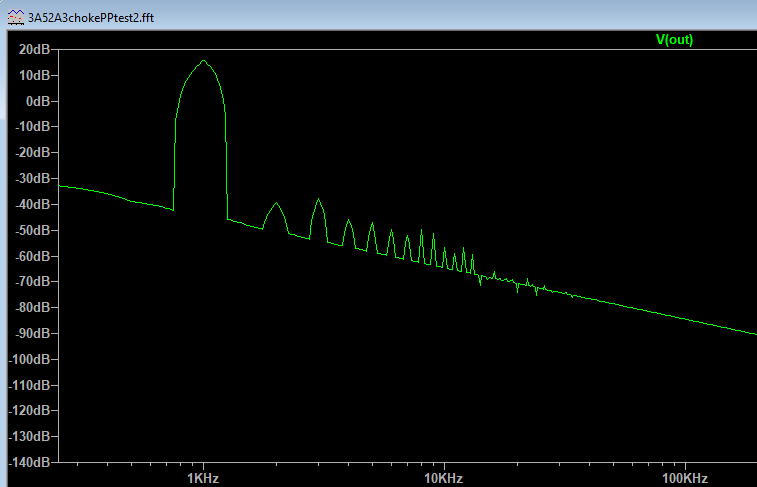This screenshot has height=487, width=757.
Task: Click the FFT window icon in title bar
Action: click(16, 18)
